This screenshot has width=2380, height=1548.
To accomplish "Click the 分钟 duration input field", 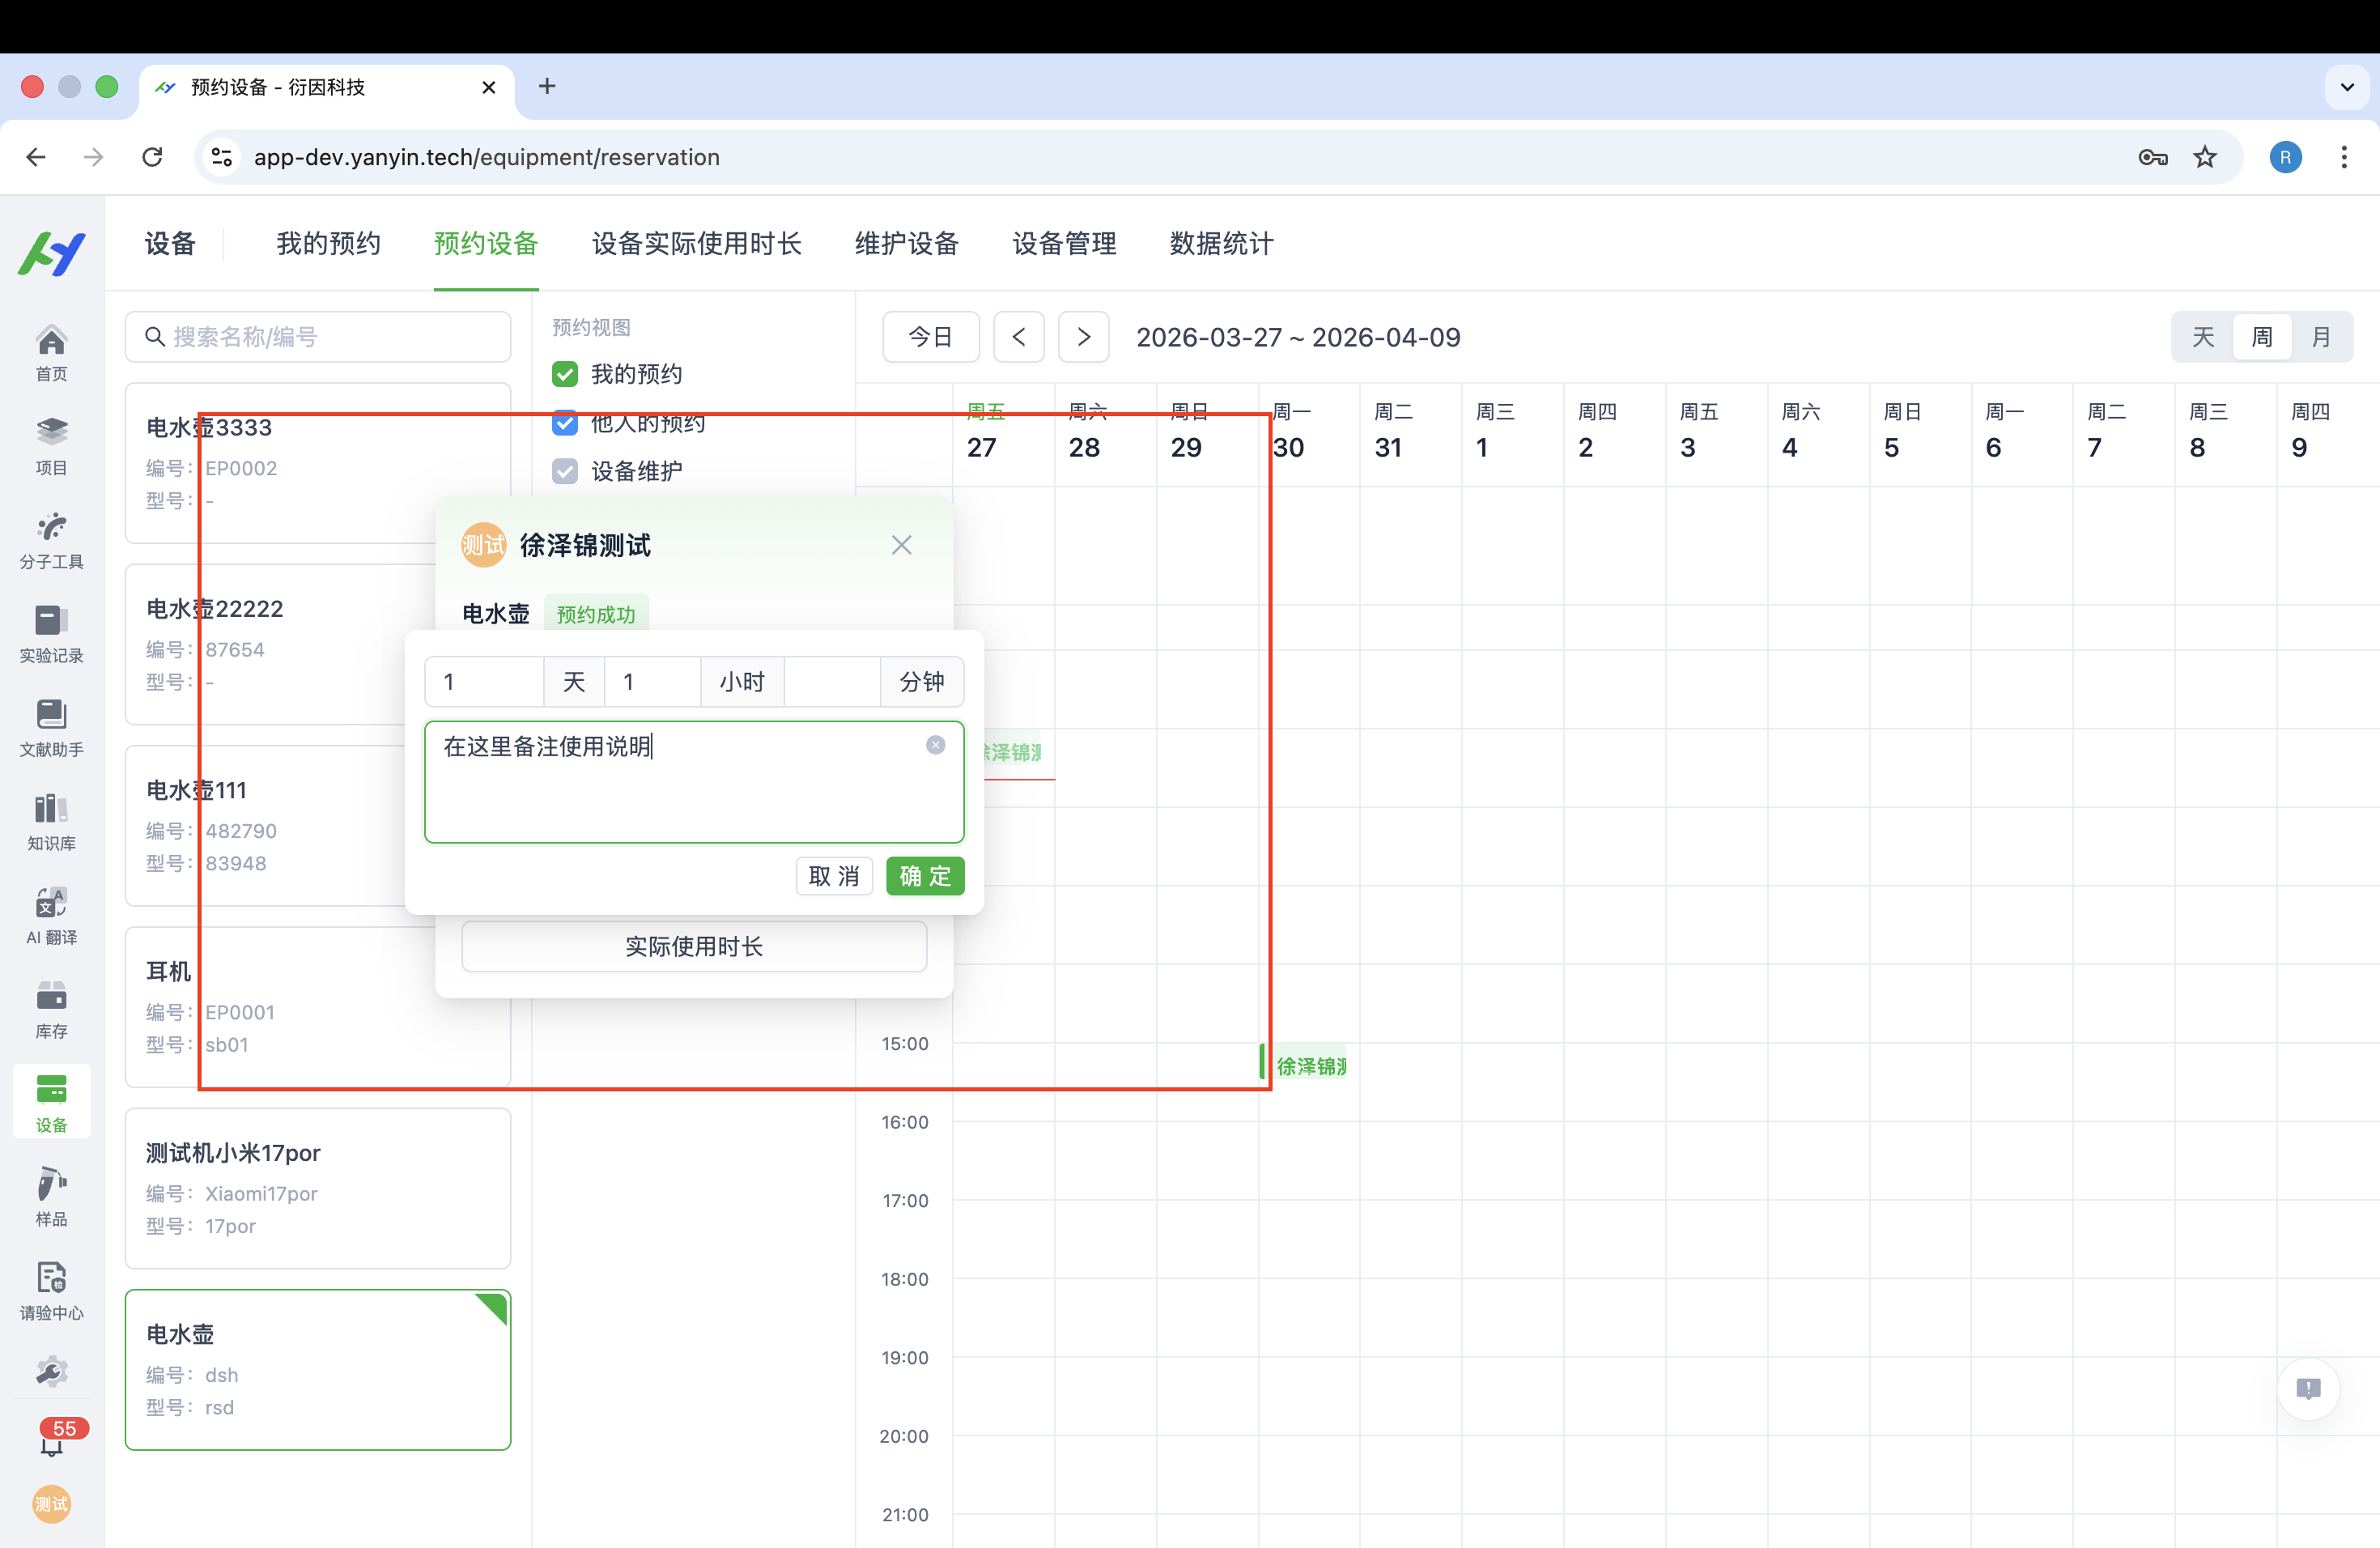I will [831, 682].
